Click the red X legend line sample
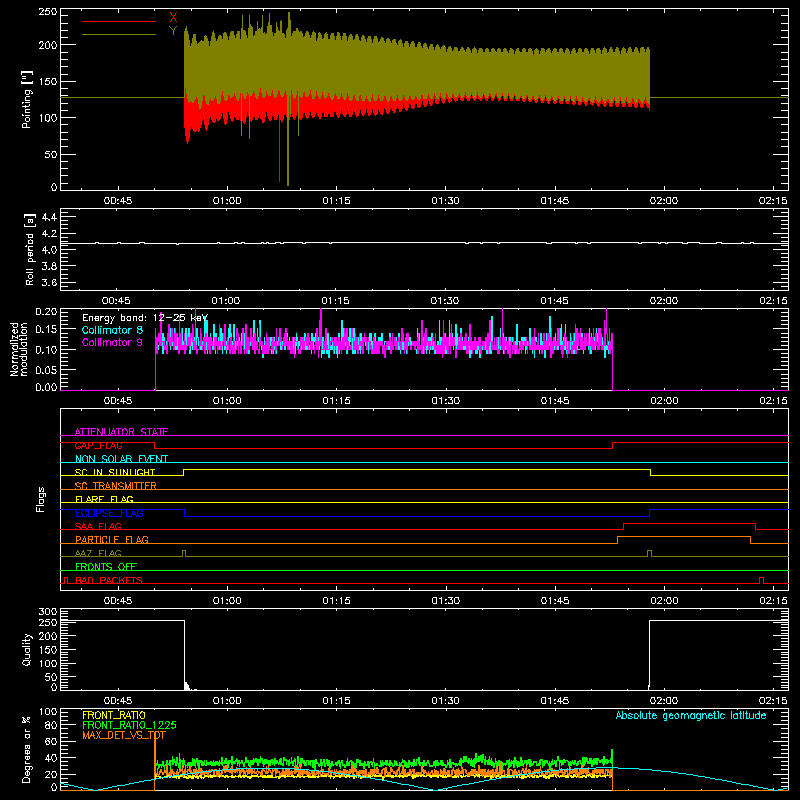Screen dimensions: 800x800 [119, 21]
